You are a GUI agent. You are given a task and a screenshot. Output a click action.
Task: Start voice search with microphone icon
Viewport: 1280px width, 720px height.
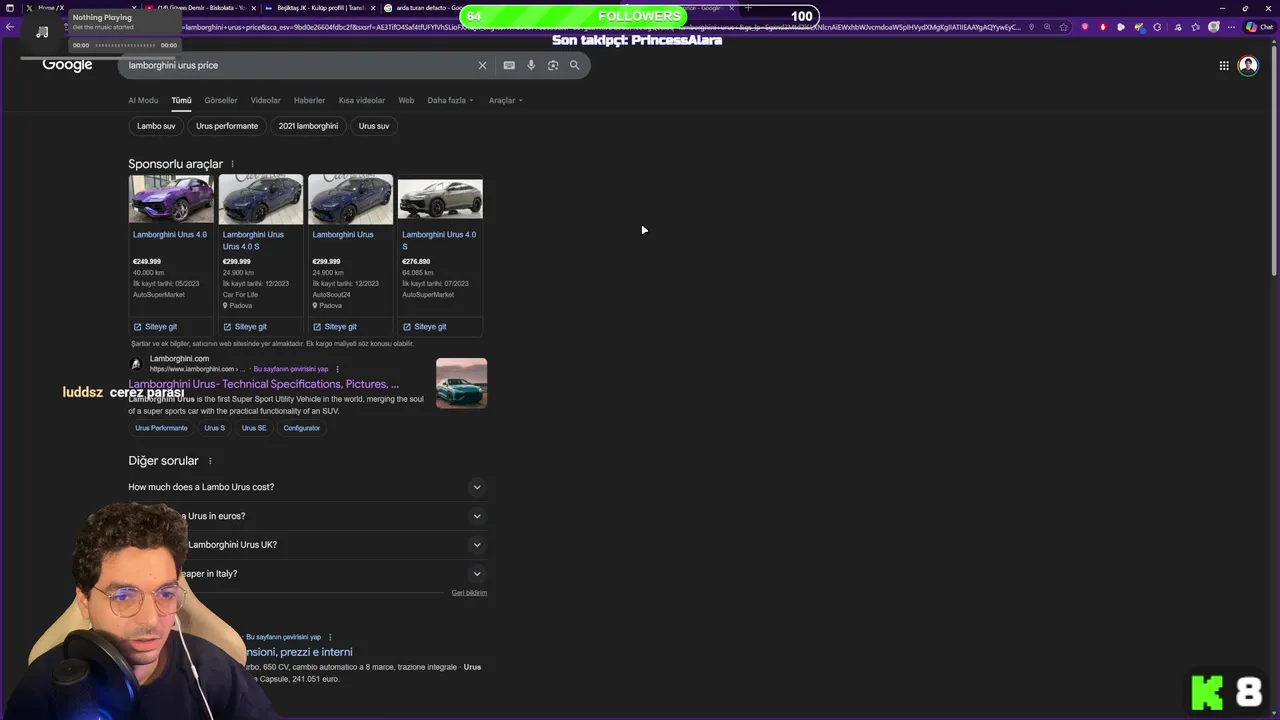pos(531,65)
